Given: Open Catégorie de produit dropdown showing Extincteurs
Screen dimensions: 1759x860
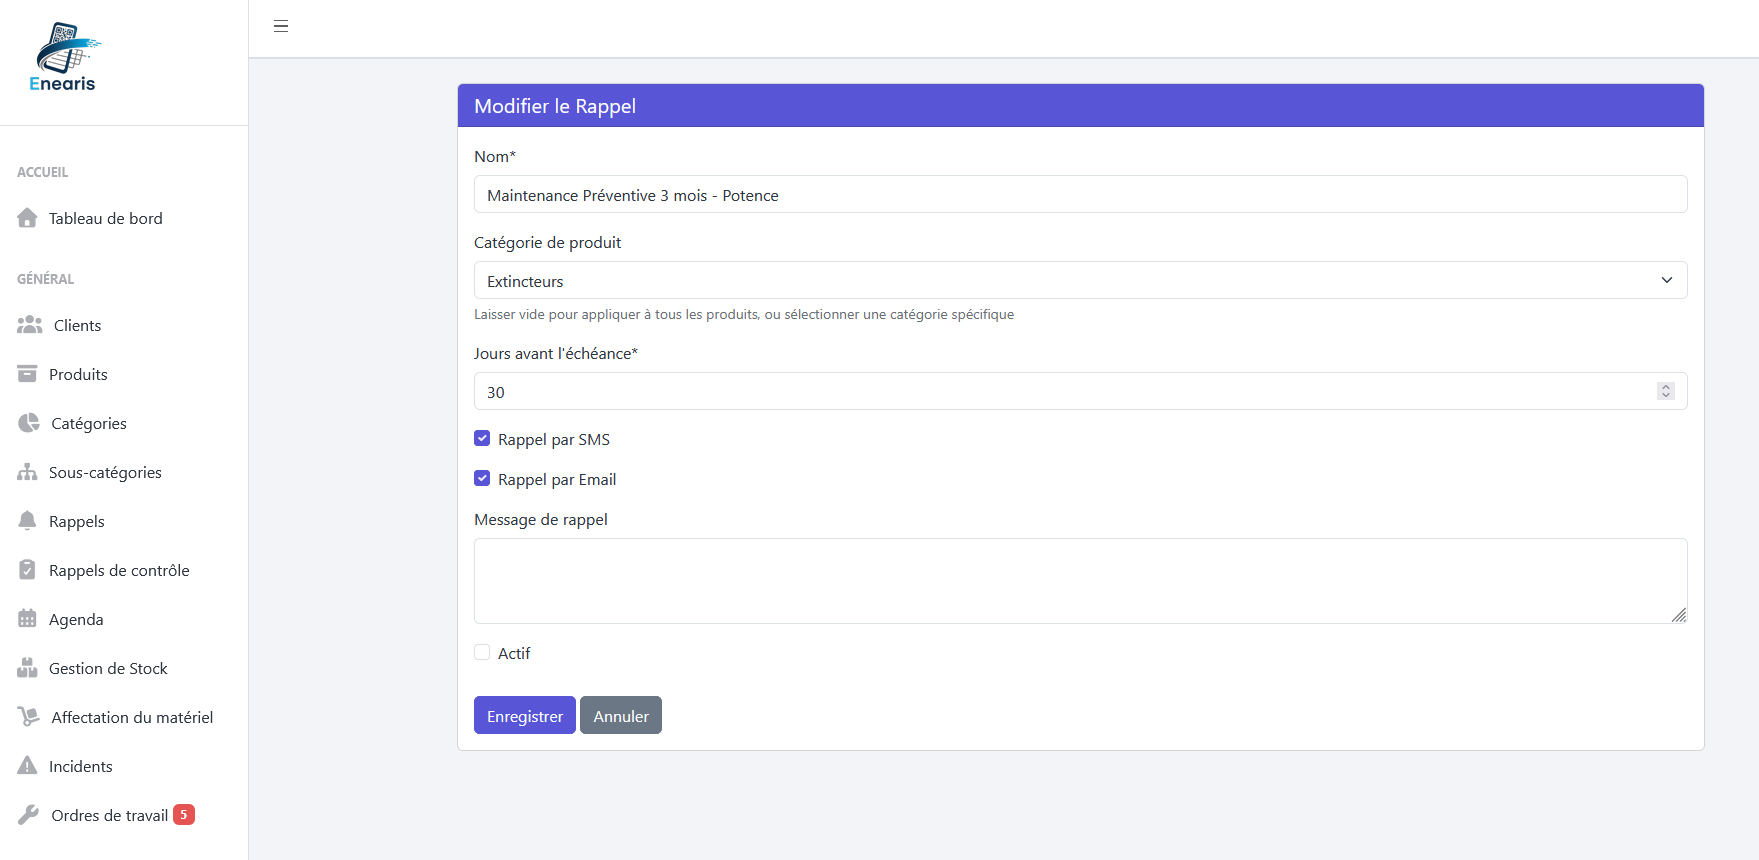Looking at the screenshot, I should point(1080,280).
